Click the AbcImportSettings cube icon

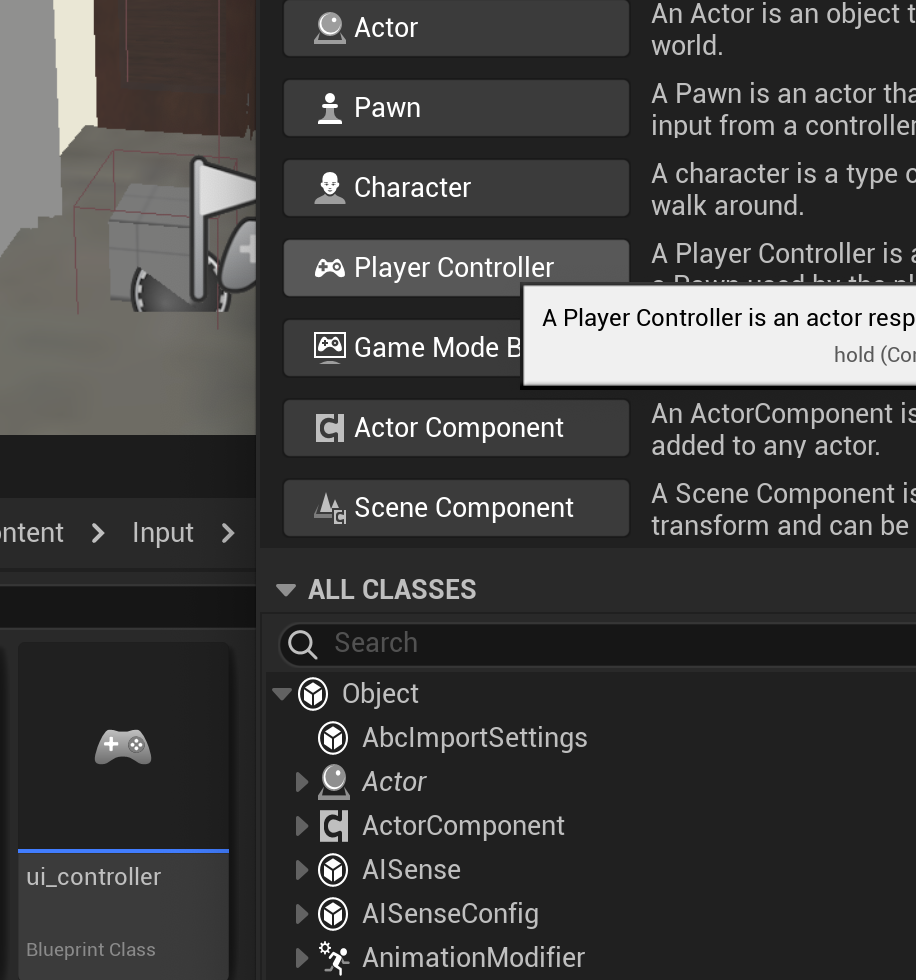coord(332,738)
